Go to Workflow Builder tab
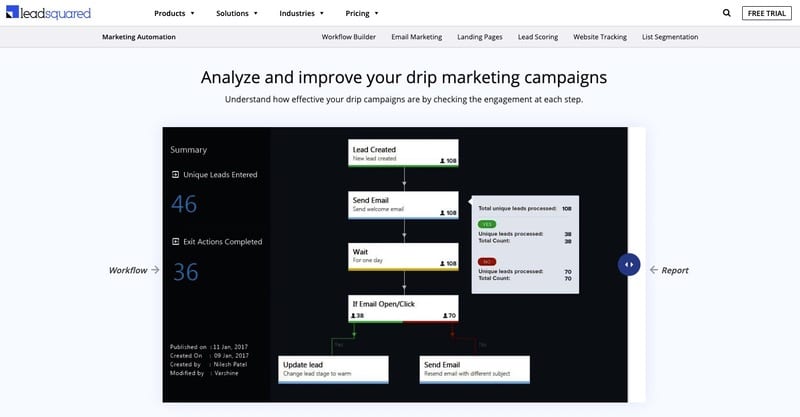800x417 pixels. click(348, 37)
